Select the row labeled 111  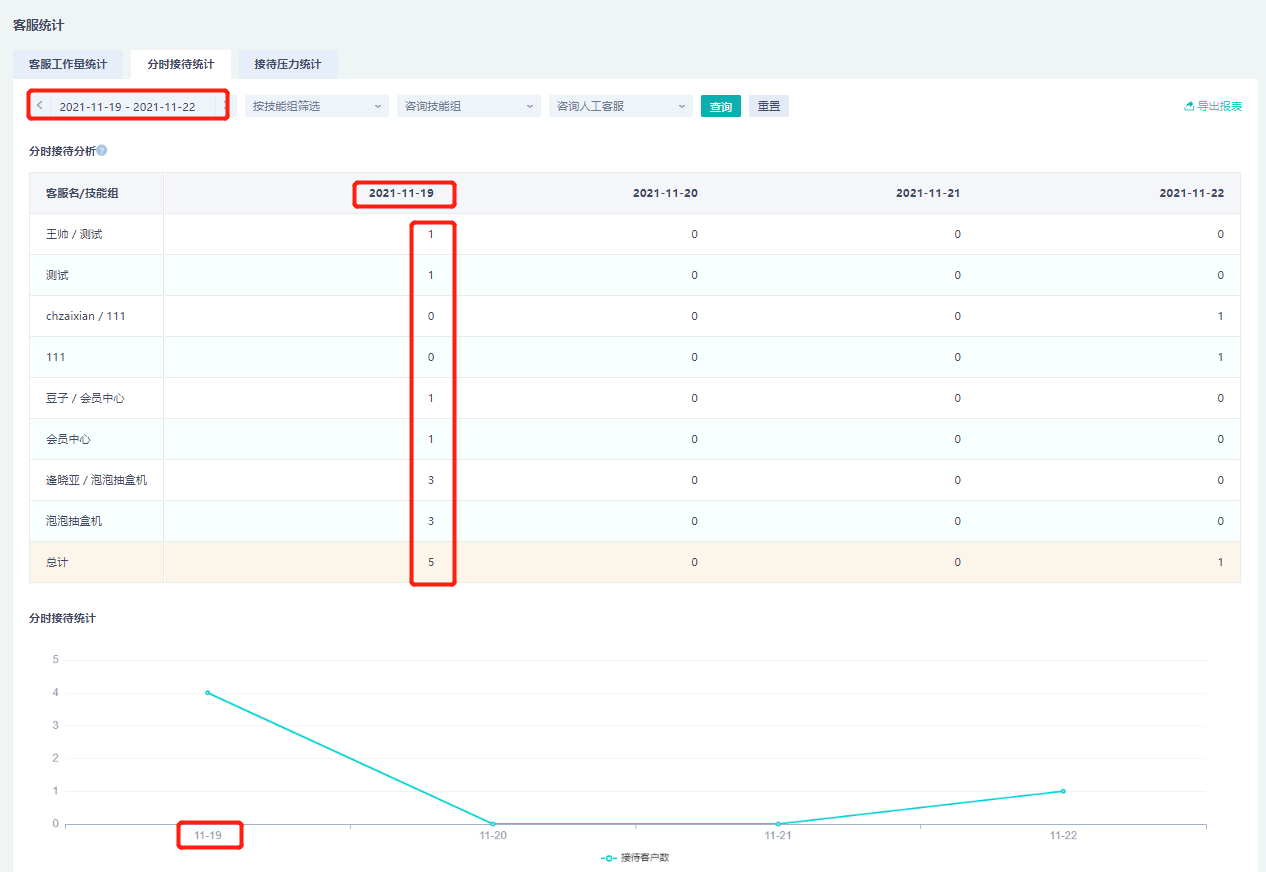point(635,357)
